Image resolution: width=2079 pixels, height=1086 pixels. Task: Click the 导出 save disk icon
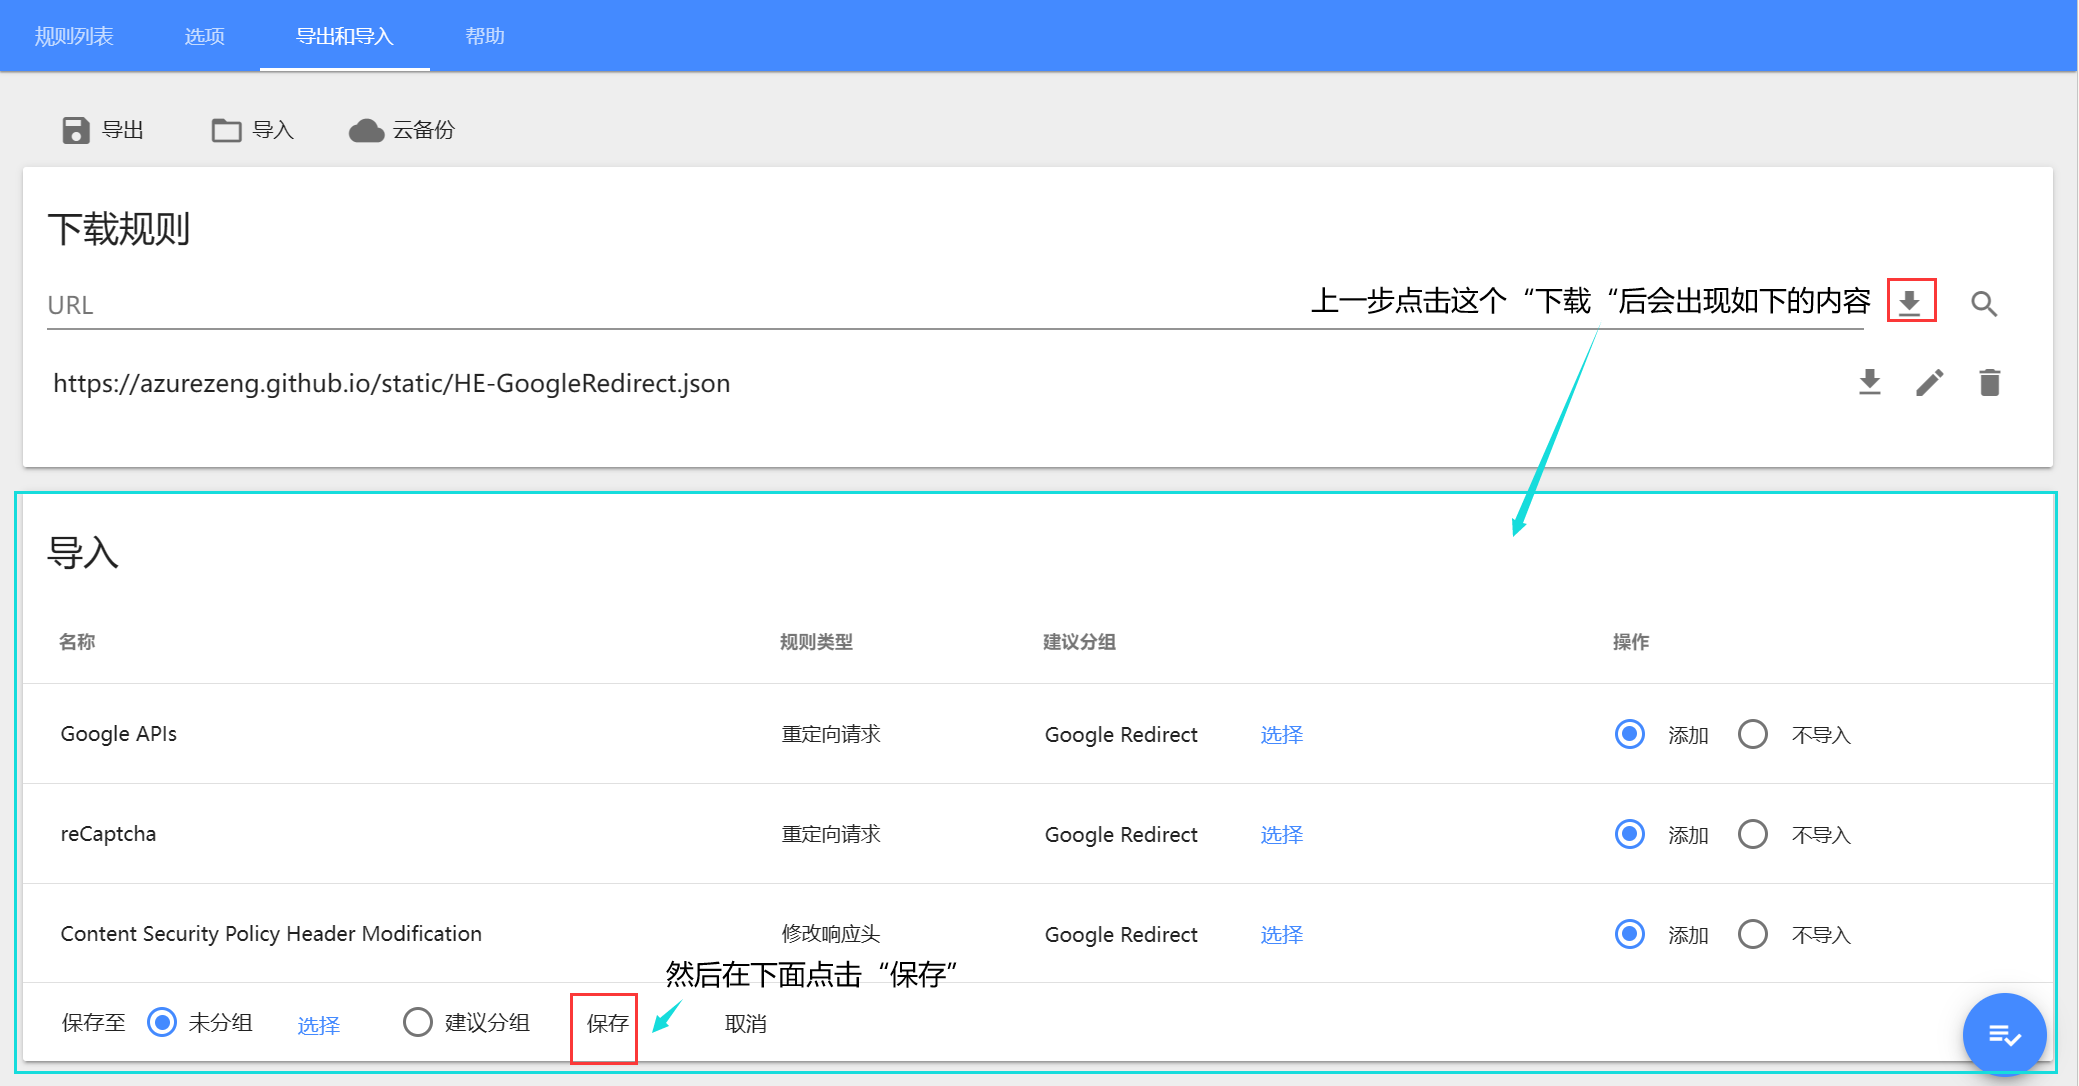76,130
